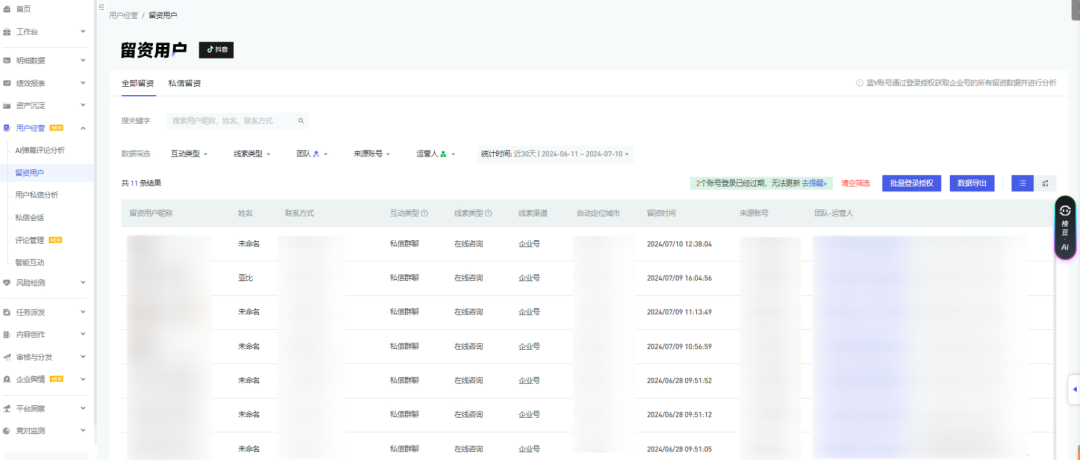Image resolution: width=1080 pixels, height=460 pixels.
Task: Click the 用户经营 sidebar icon
Action: click(x=7, y=128)
